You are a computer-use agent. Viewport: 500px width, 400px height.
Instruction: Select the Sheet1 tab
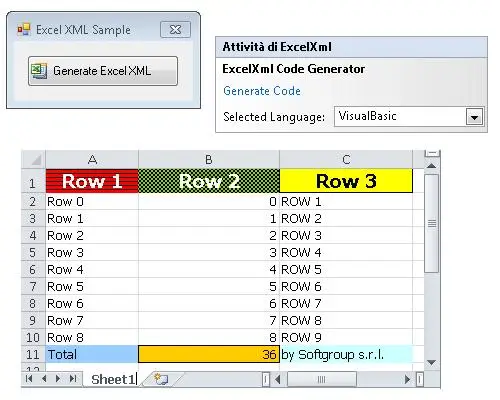pos(113,379)
